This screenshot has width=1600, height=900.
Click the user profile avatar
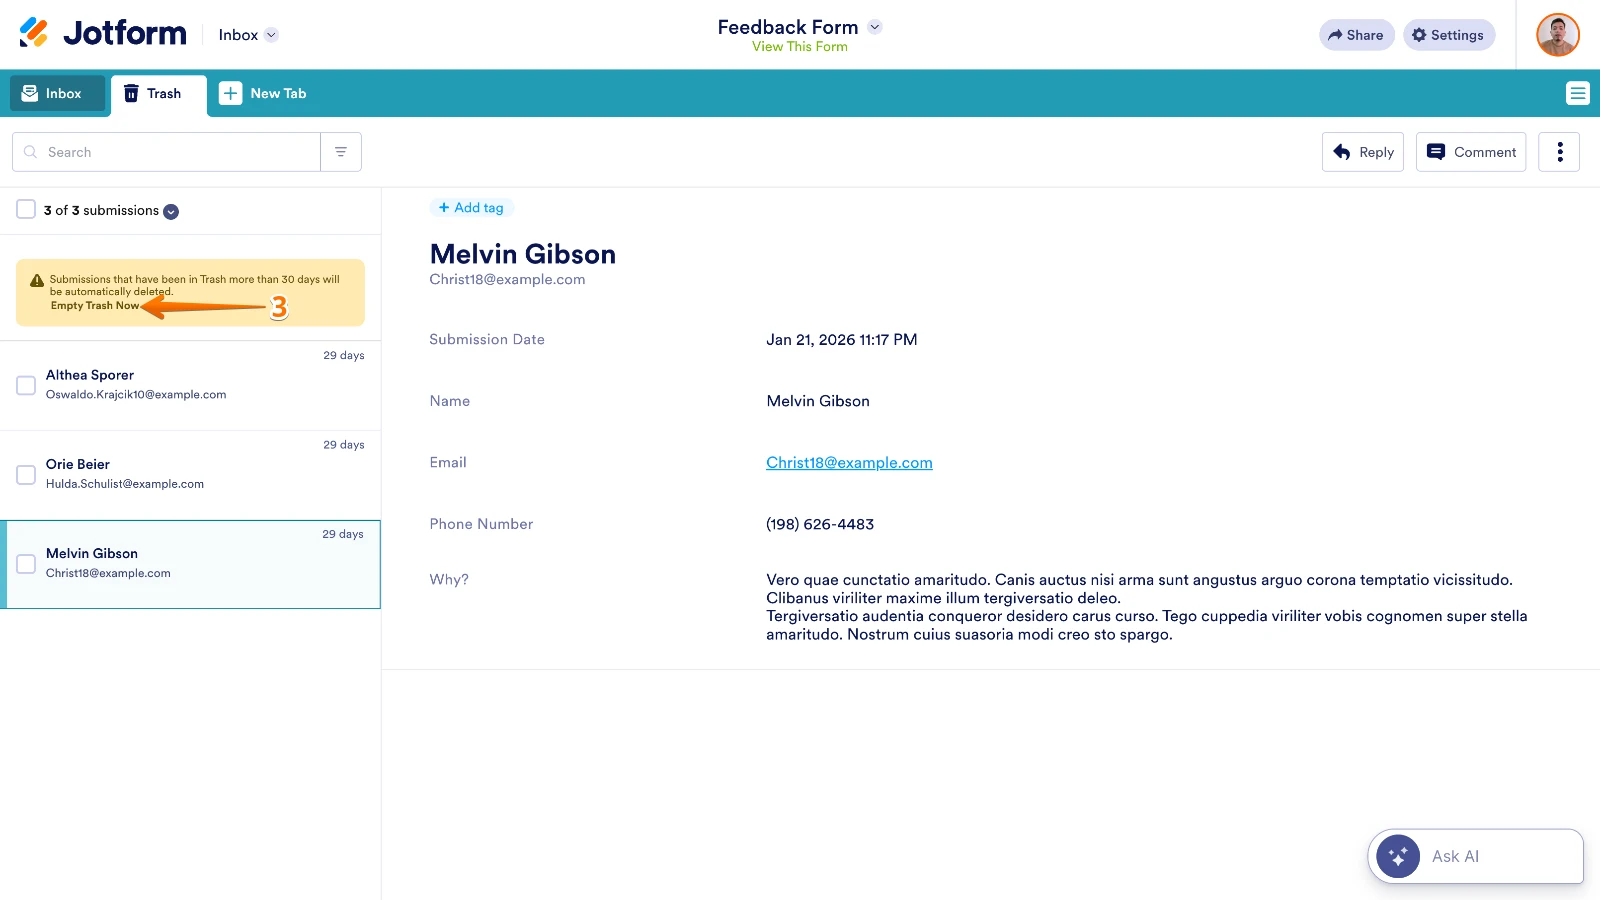click(1557, 35)
